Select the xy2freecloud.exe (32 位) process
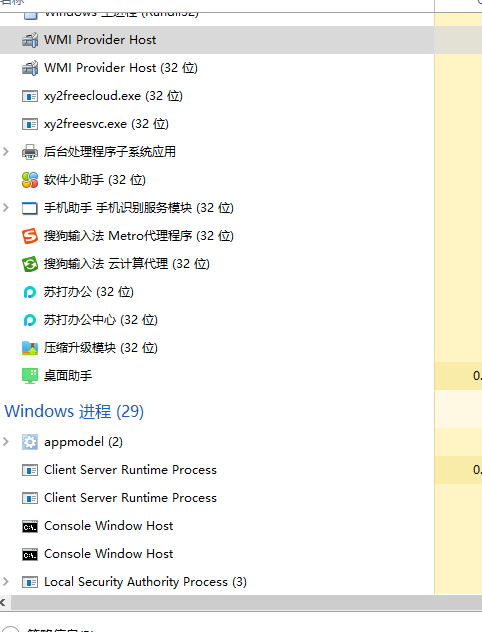This screenshot has height=632, width=482. [x=217, y=96]
